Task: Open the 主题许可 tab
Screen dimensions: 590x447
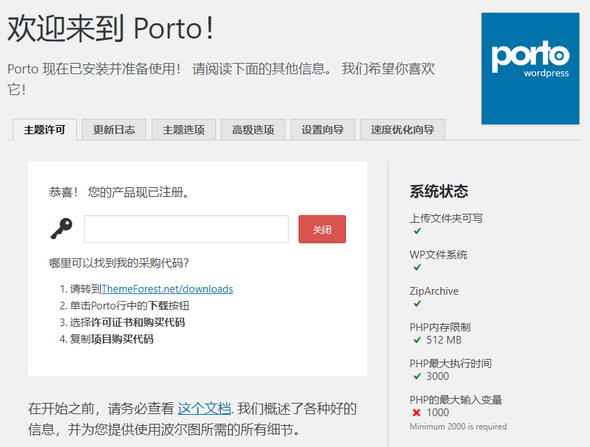Action: coord(45,130)
